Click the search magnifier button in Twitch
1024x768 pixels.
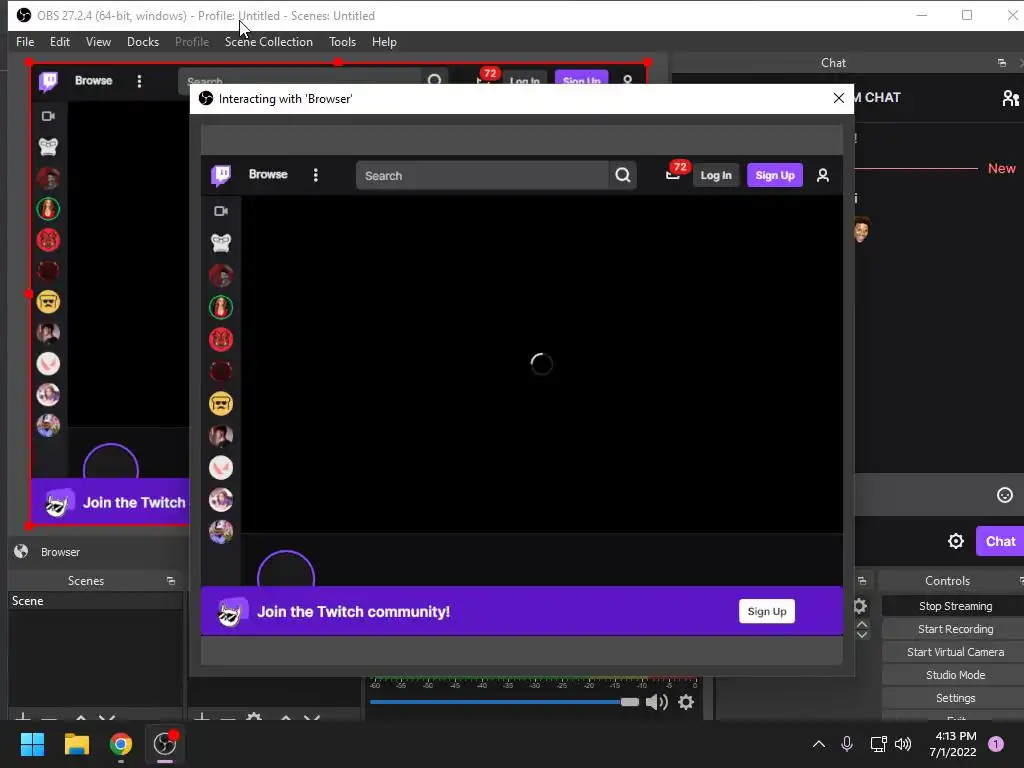point(623,175)
